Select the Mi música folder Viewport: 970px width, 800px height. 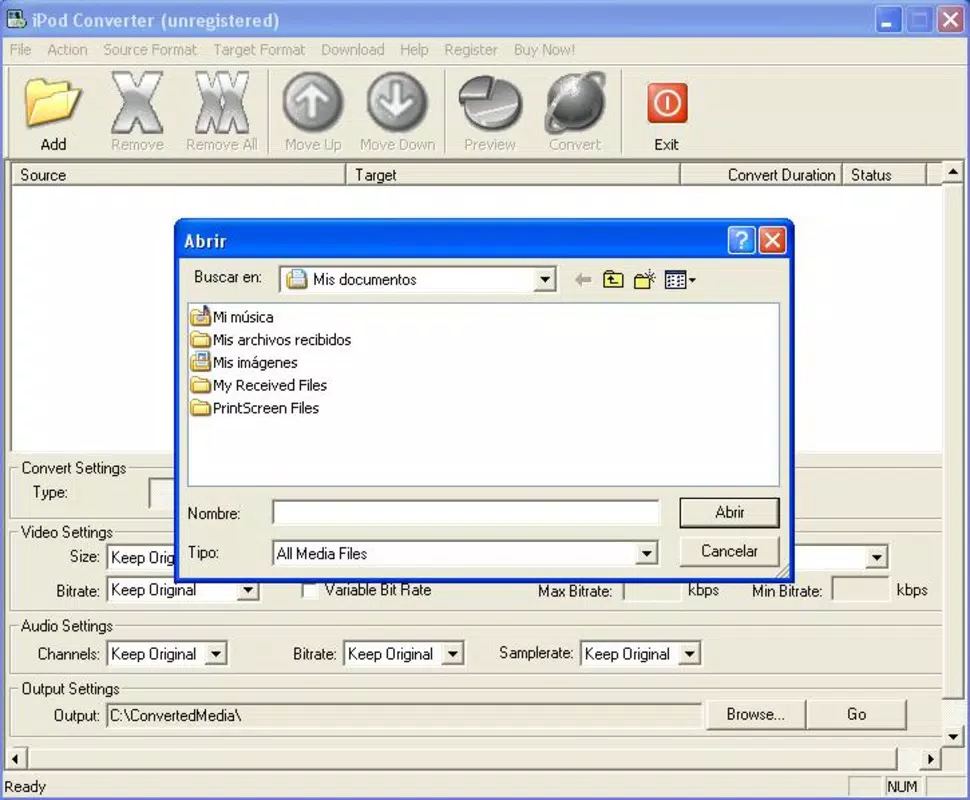(233, 317)
